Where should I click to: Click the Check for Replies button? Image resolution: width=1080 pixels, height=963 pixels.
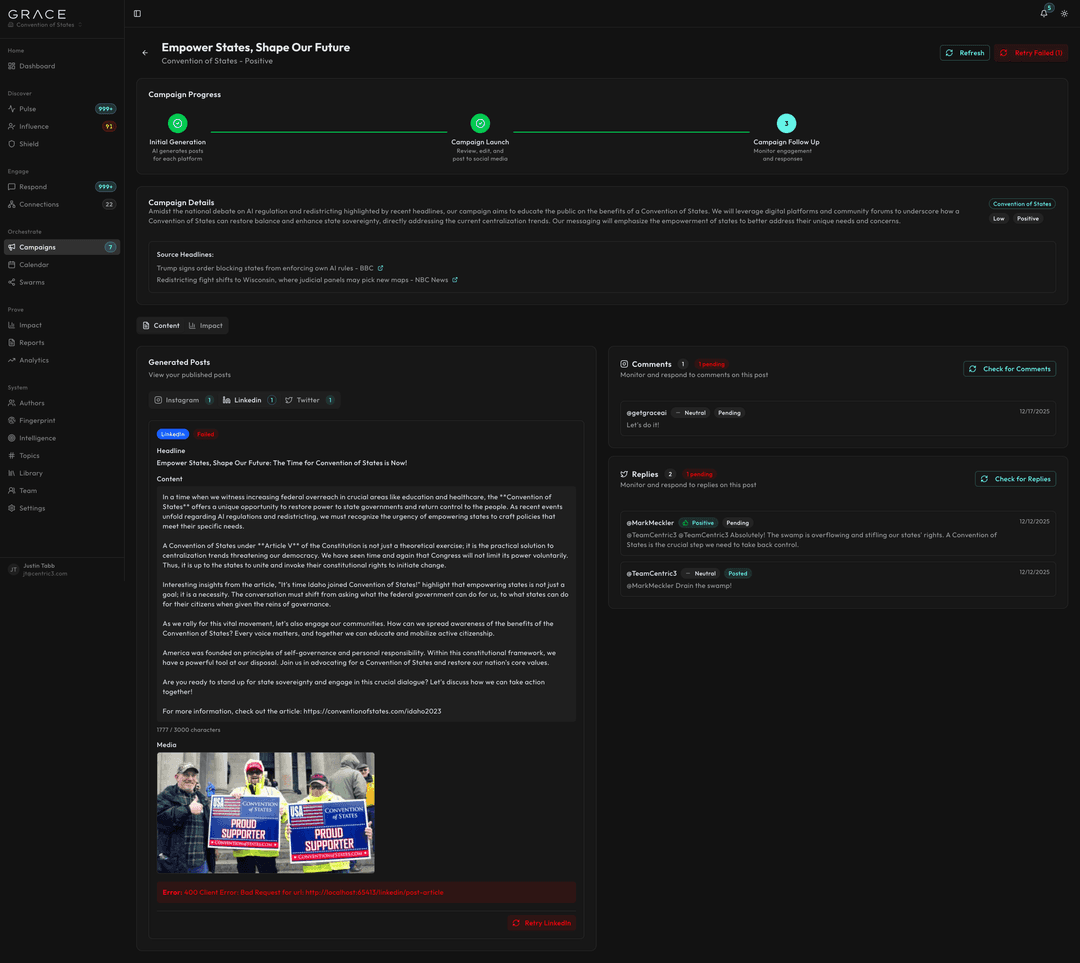(1015, 478)
